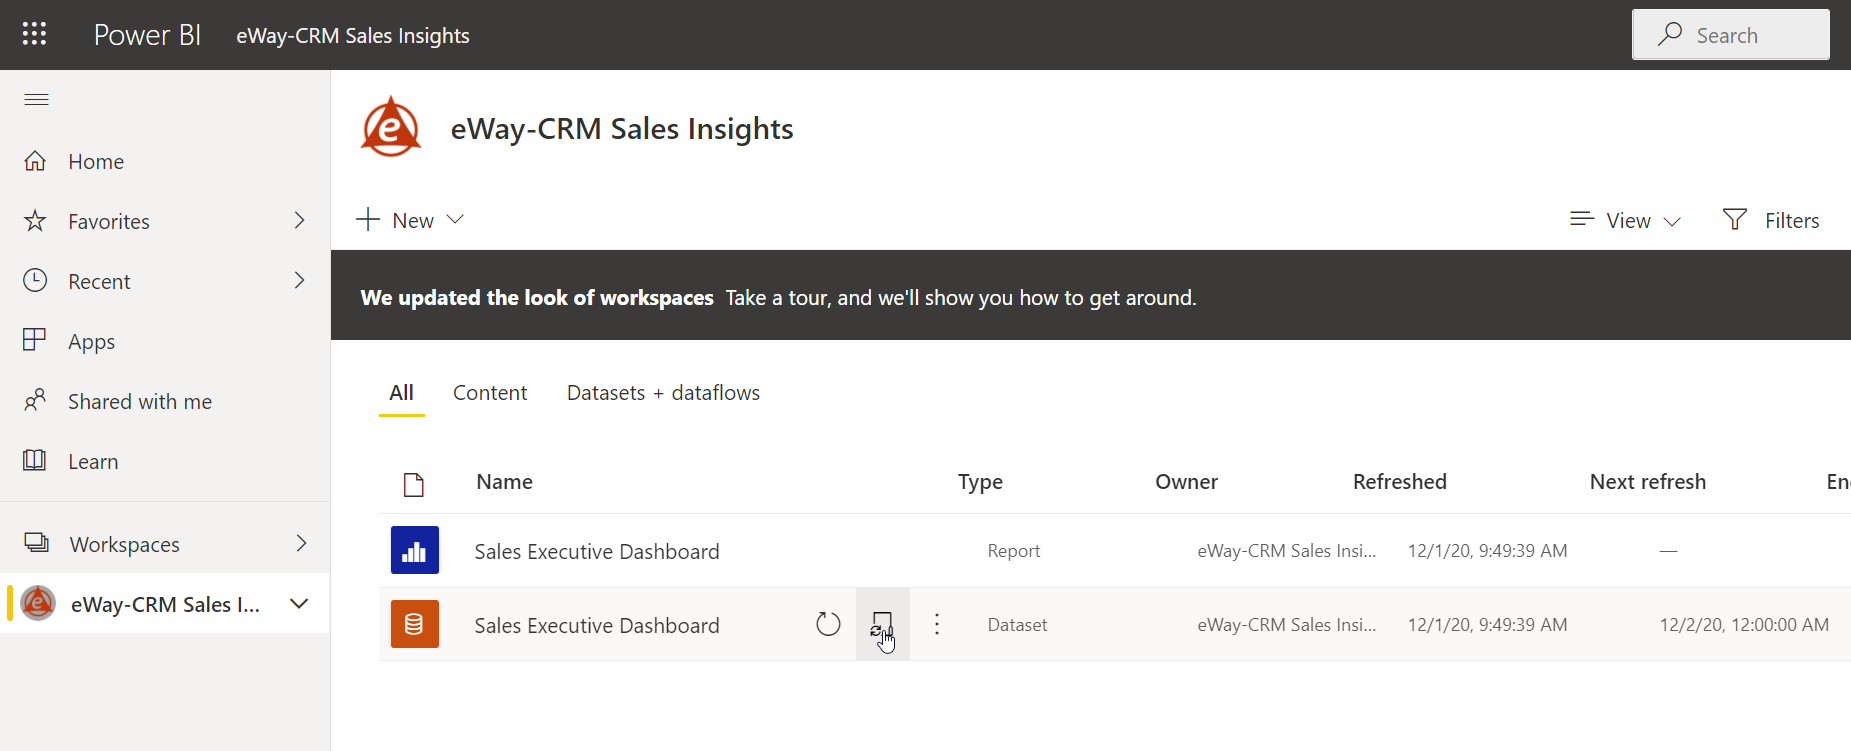Click dataset row owner eWay-CRM Sales Insi...
Image resolution: width=1851 pixels, height=751 pixels.
click(x=1287, y=625)
